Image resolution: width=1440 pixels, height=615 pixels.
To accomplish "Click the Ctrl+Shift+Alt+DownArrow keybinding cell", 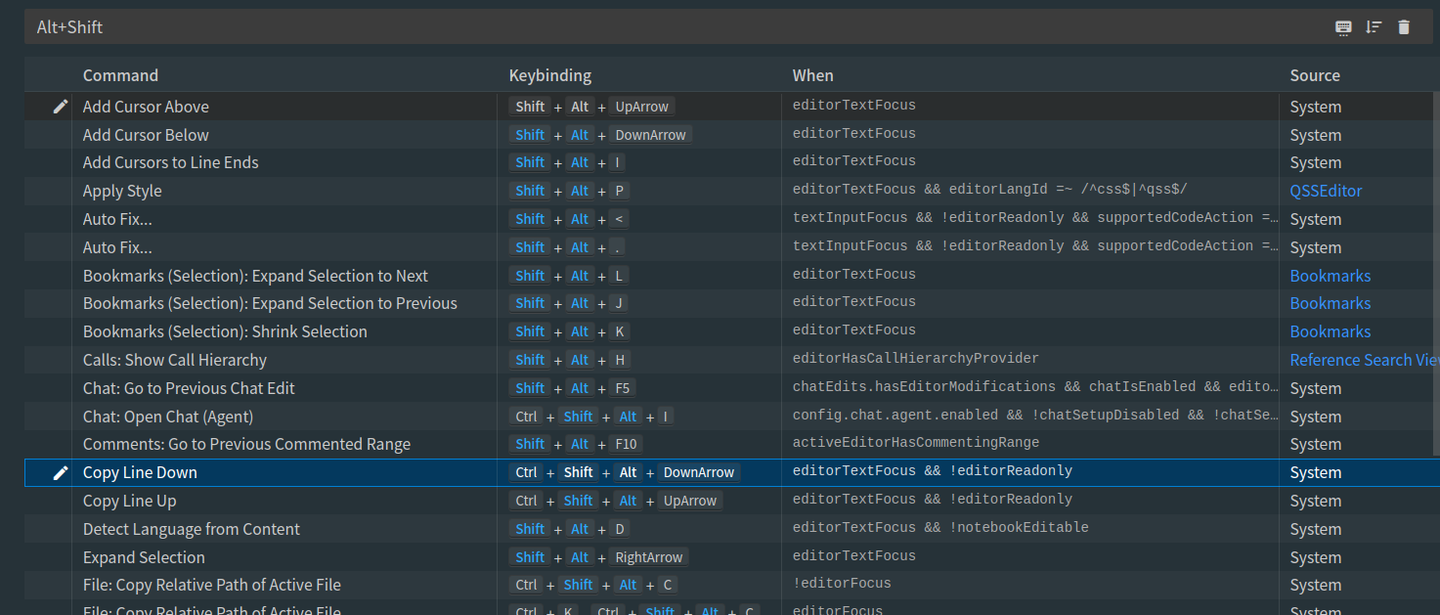I will (625, 472).
